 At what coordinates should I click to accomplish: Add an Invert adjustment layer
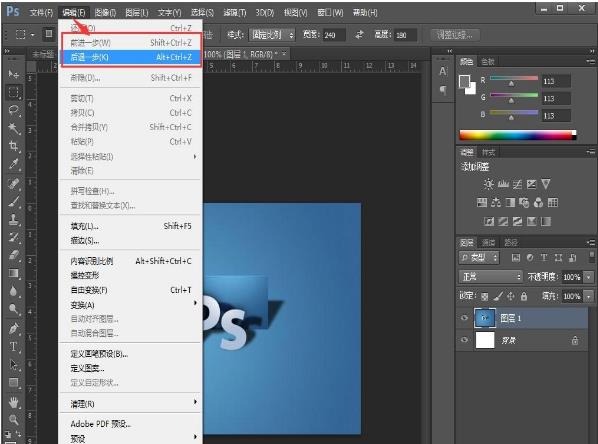489,221
